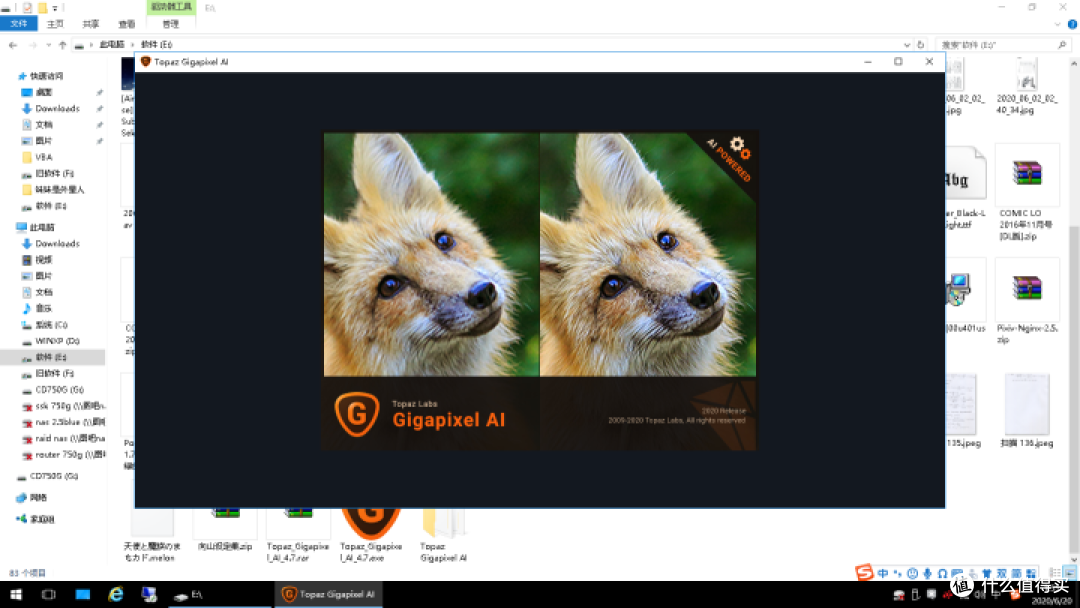The image size is (1080, 608).
Task: Select Topaz_Gigapixel_AI_4.7.exe installer icon
Action: click(371, 523)
